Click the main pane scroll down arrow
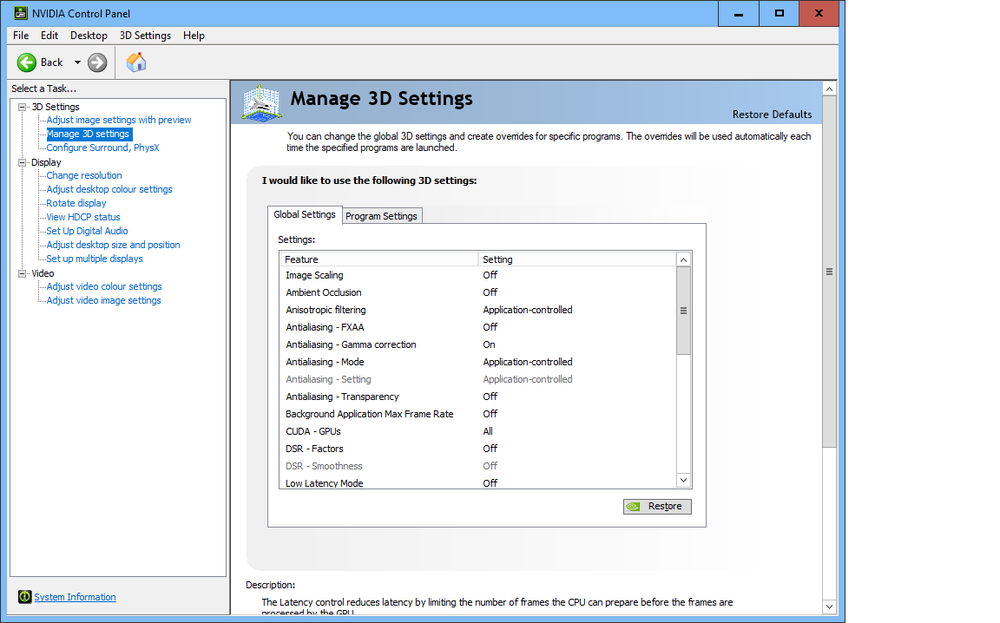This screenshot has height=623, width=1000. point(829,606)
